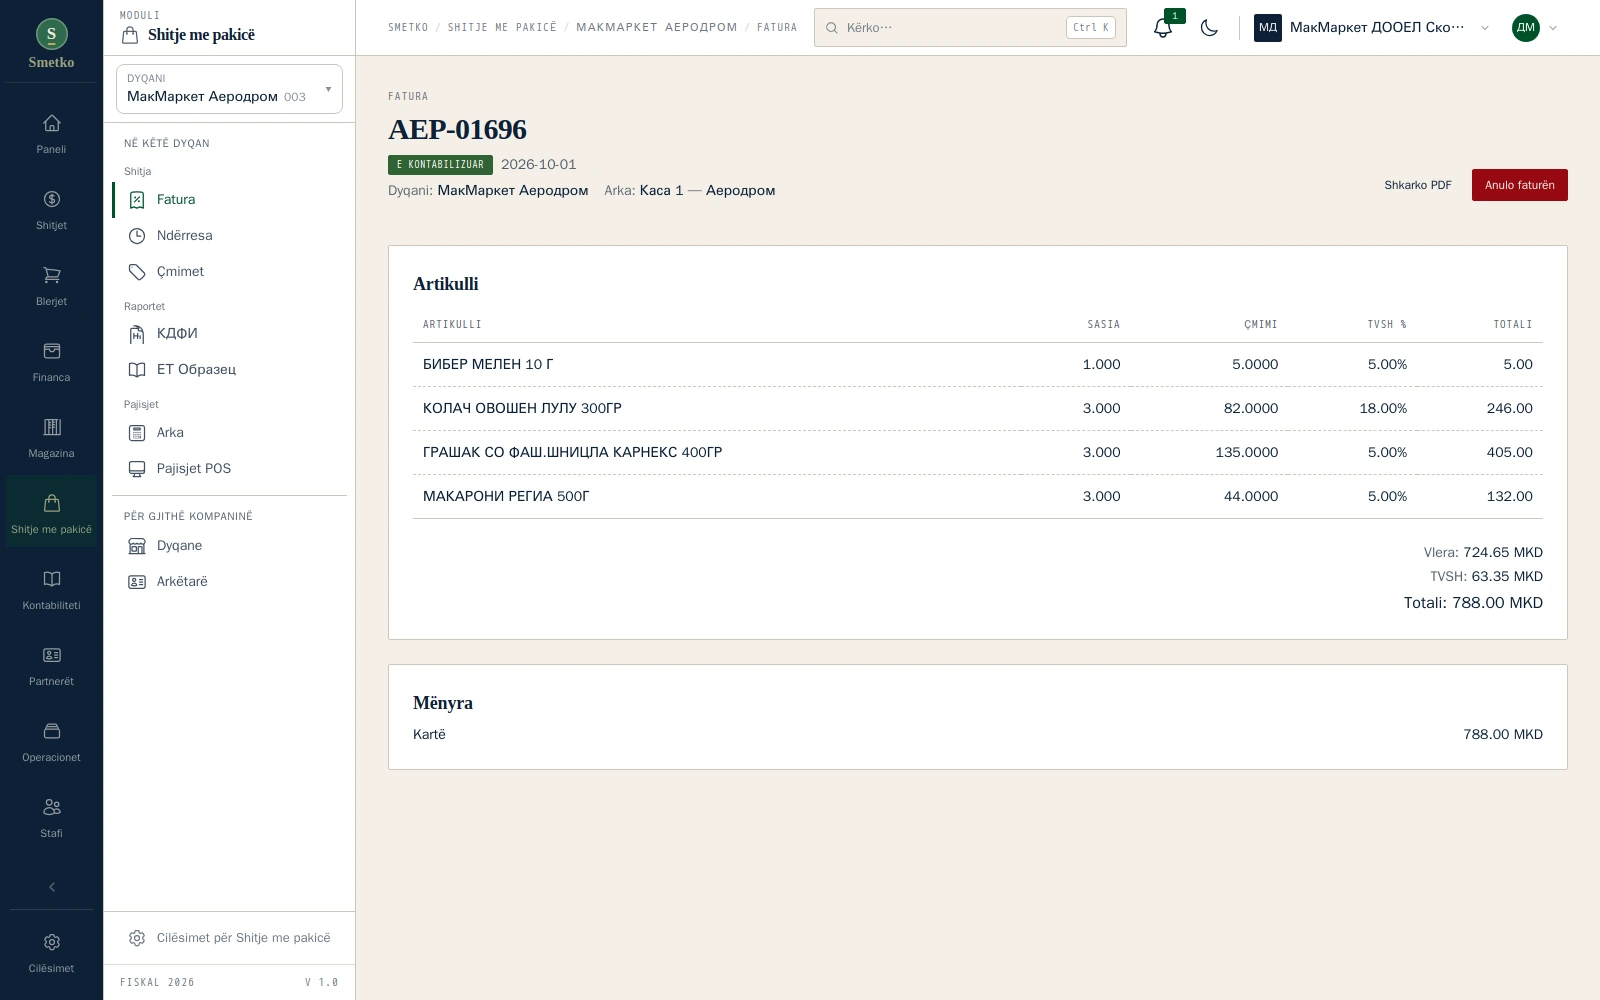Collapse the main sidebar chevron
The image size is (1600, 1000).
coord(51,887)
